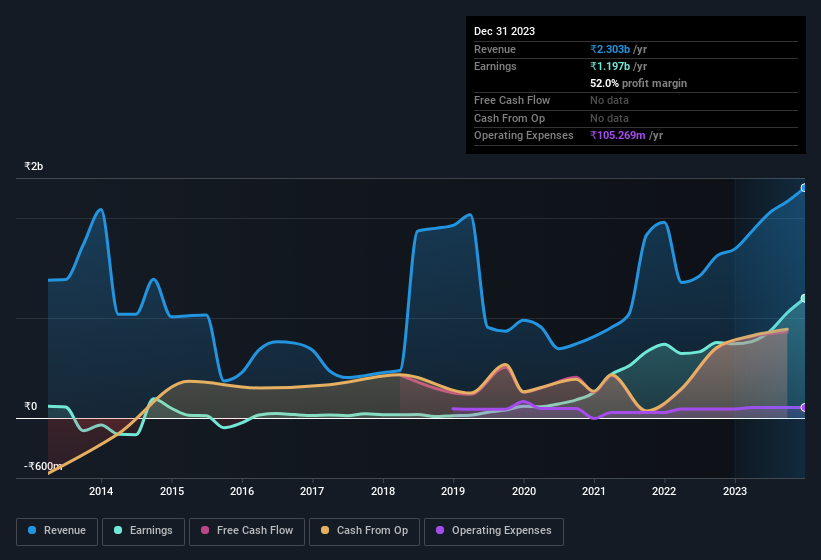The width and height of the screenshot is (821, 560).
Task: Click the teal Earnings legend dot
Action: tap(119, 531)
